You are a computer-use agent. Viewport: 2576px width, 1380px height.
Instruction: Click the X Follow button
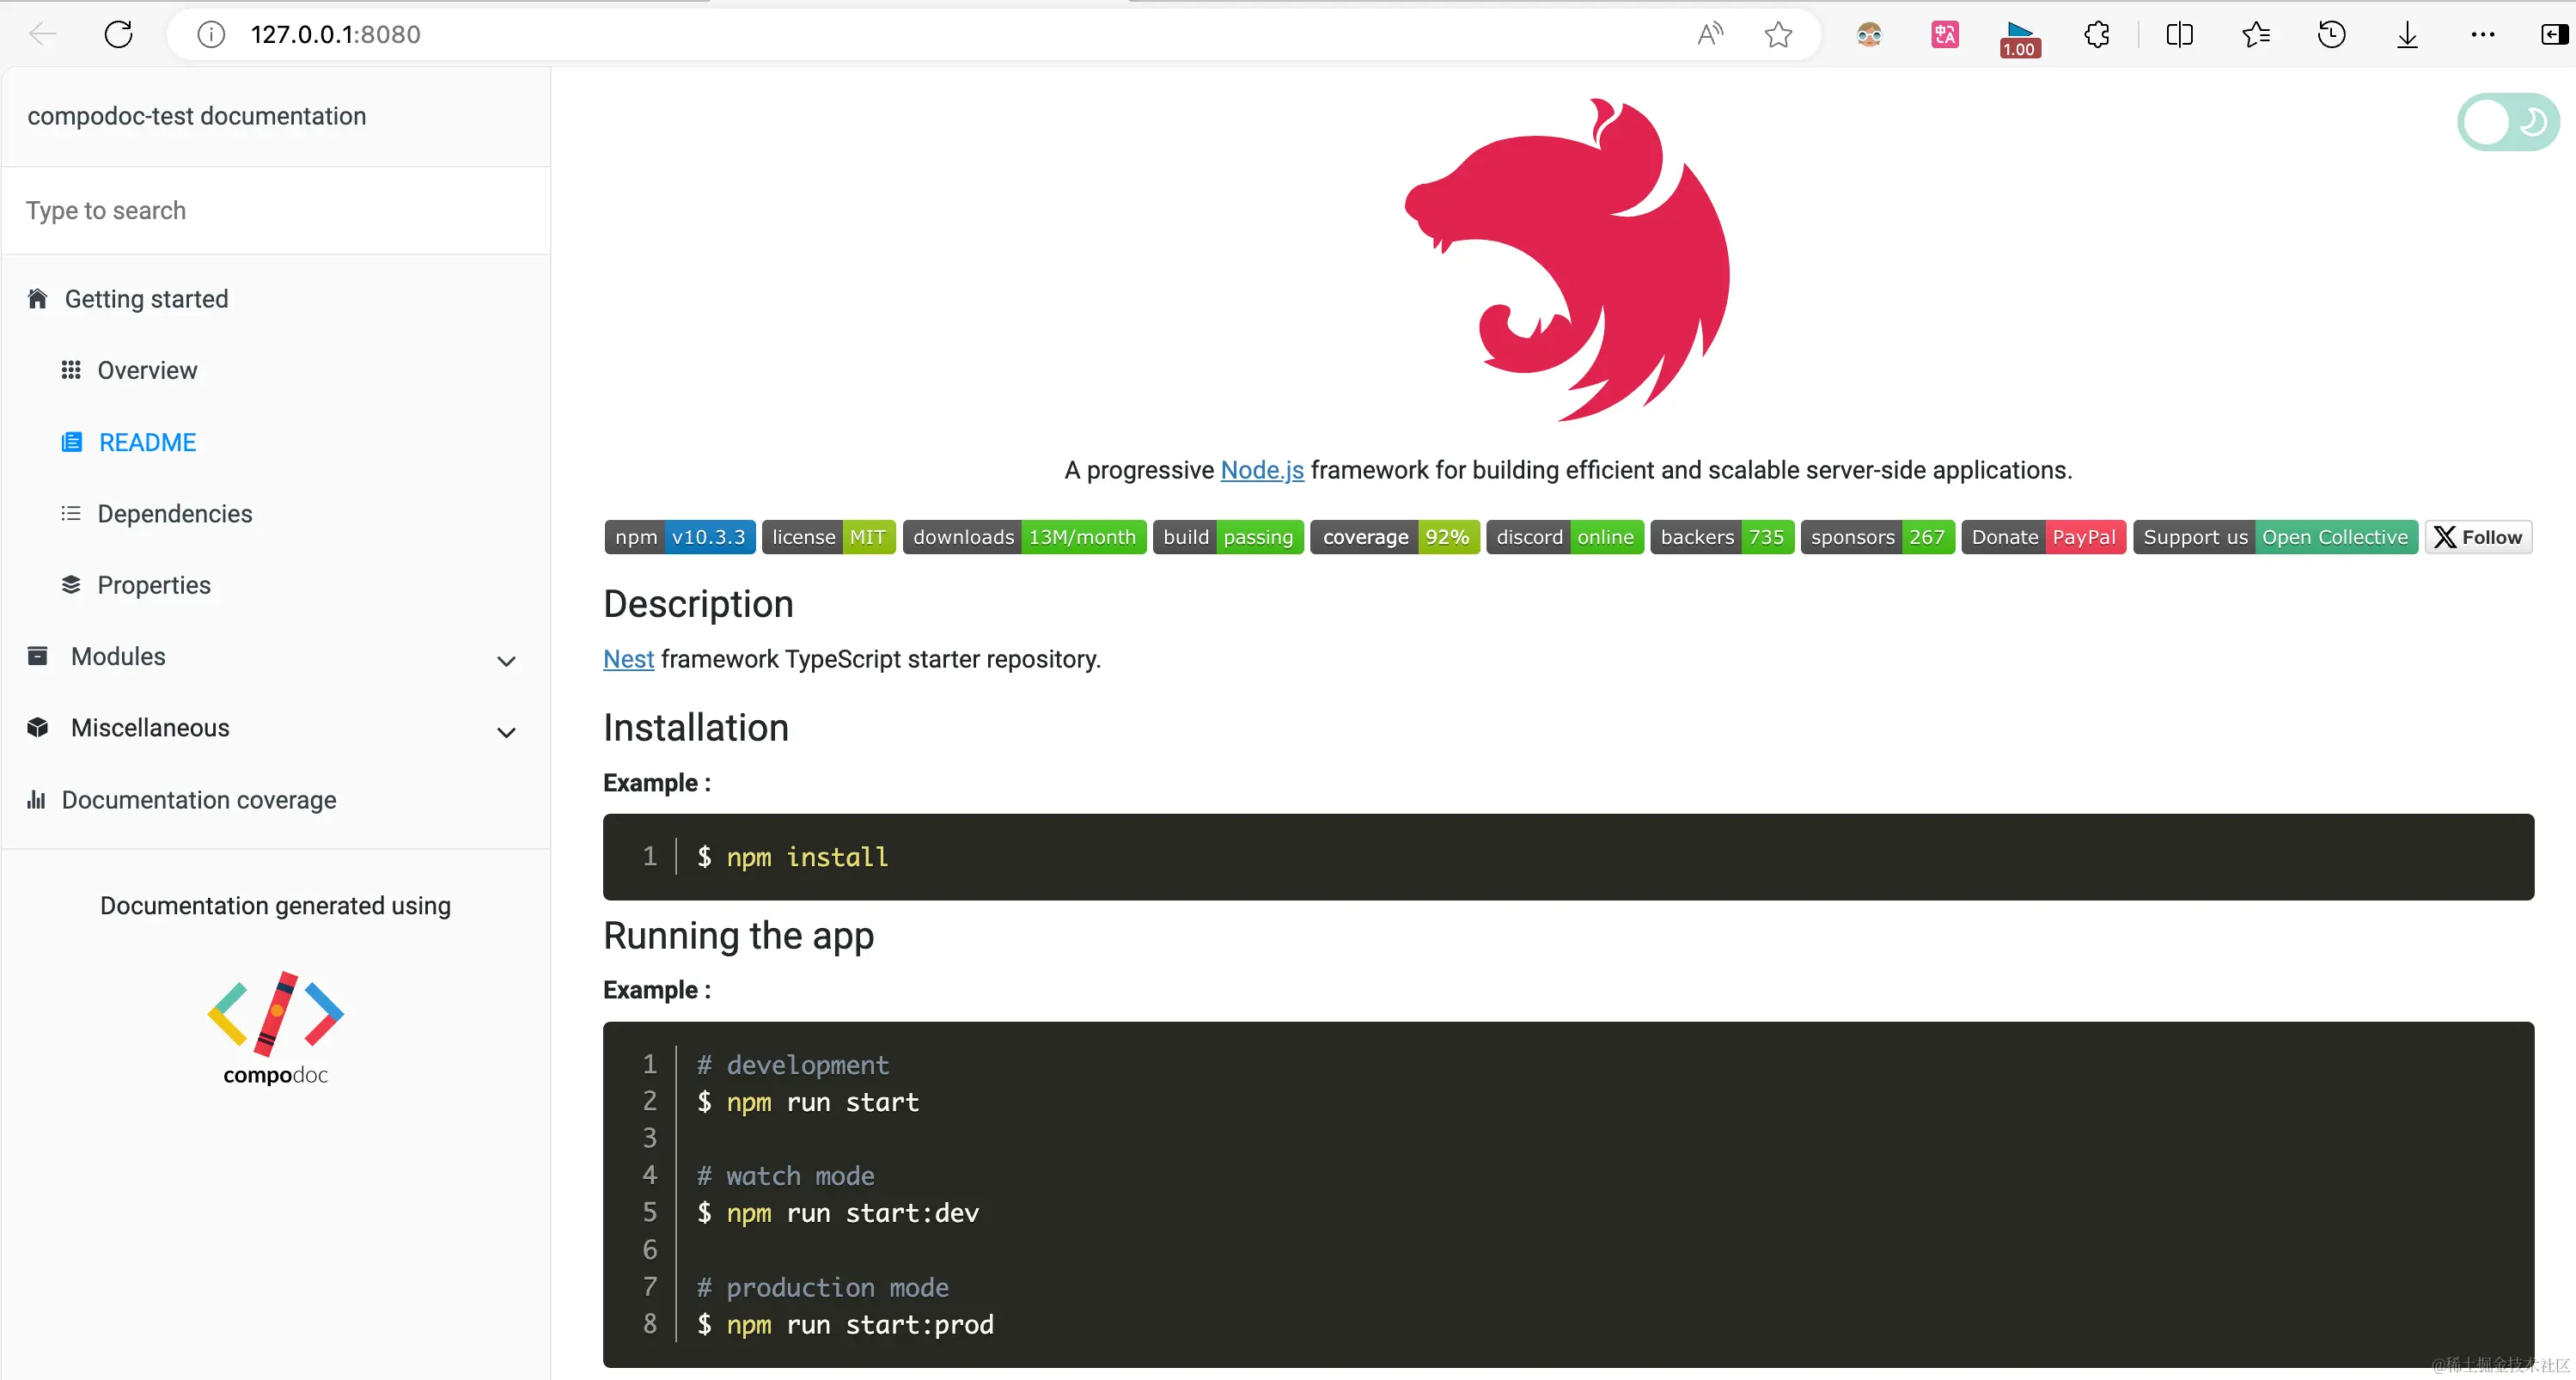tap(2478, 537)
